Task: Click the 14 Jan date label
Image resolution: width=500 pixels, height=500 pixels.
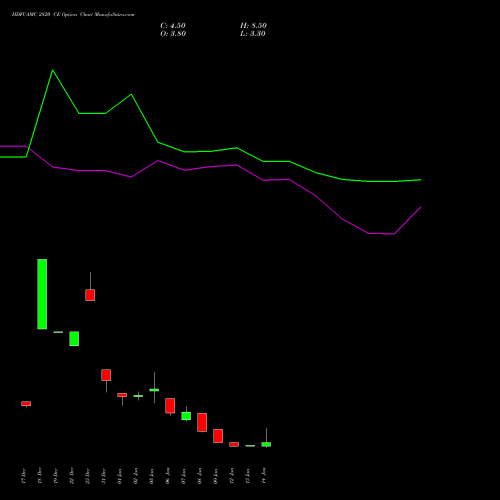Action: (x=264, y=476)
